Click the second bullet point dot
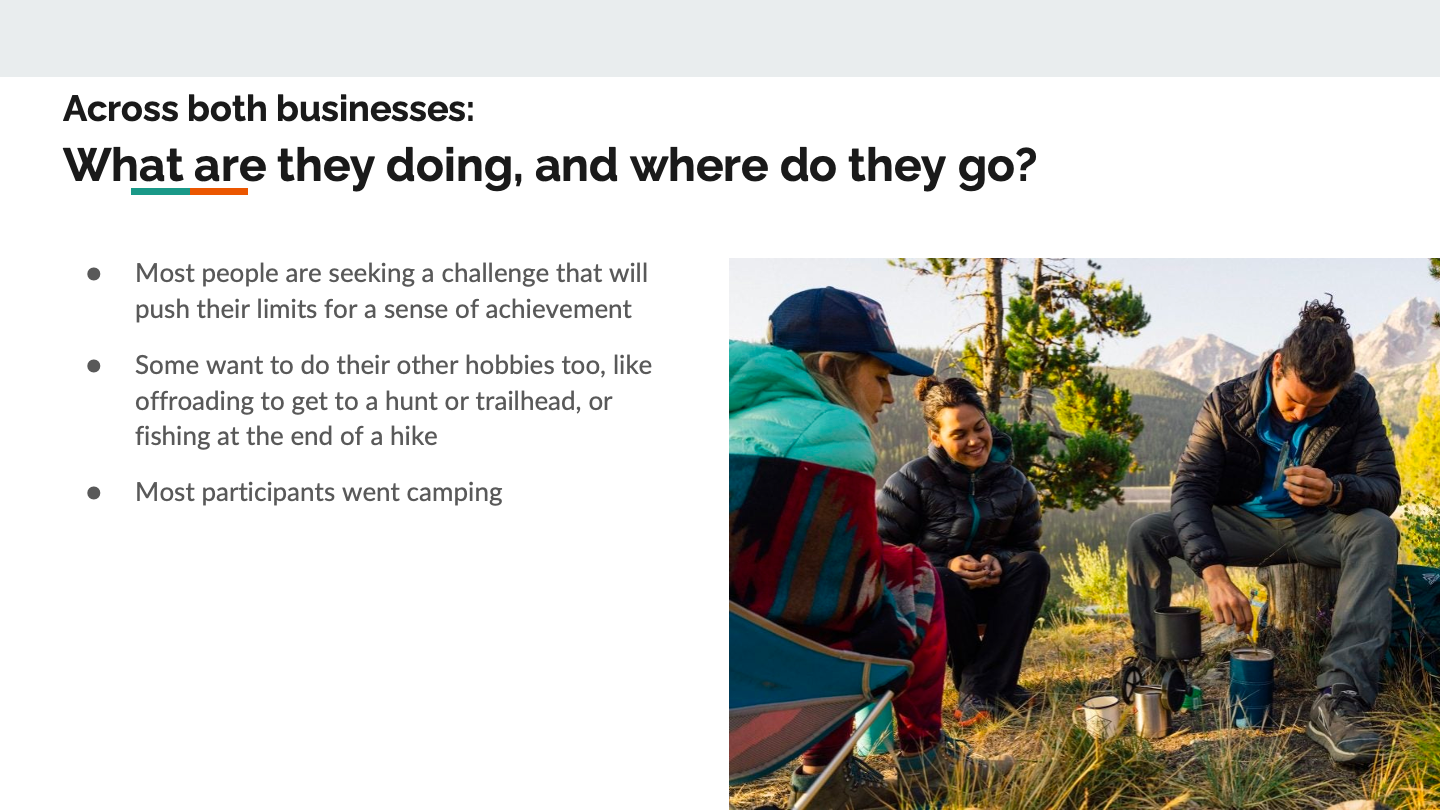 pyautogui.click(x=95, y=365)
